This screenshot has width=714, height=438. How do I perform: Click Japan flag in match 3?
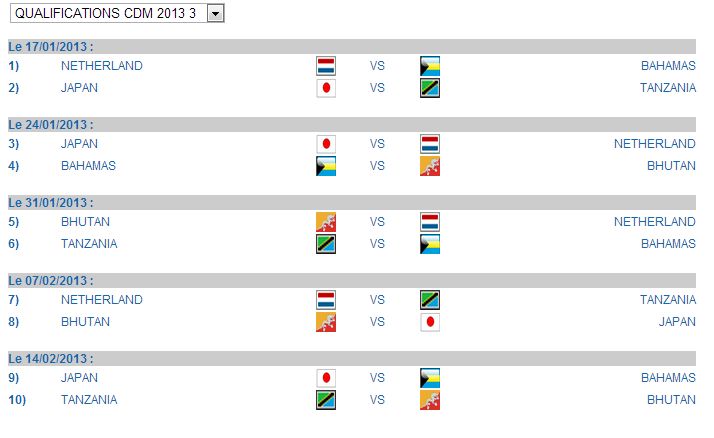click(326, 144)
